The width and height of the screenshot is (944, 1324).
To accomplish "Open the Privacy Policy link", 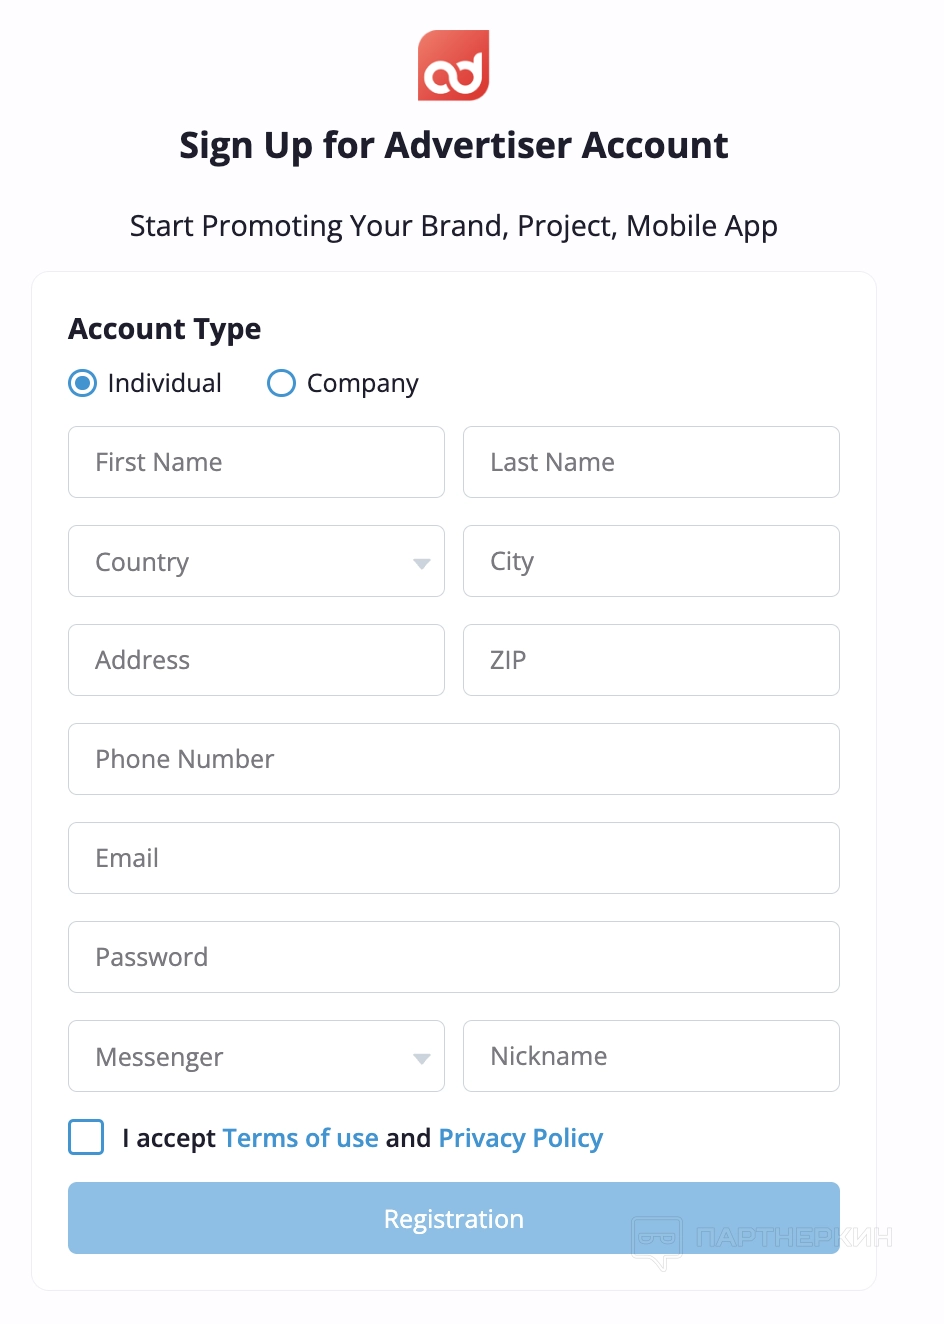I will pos(521,1138).
